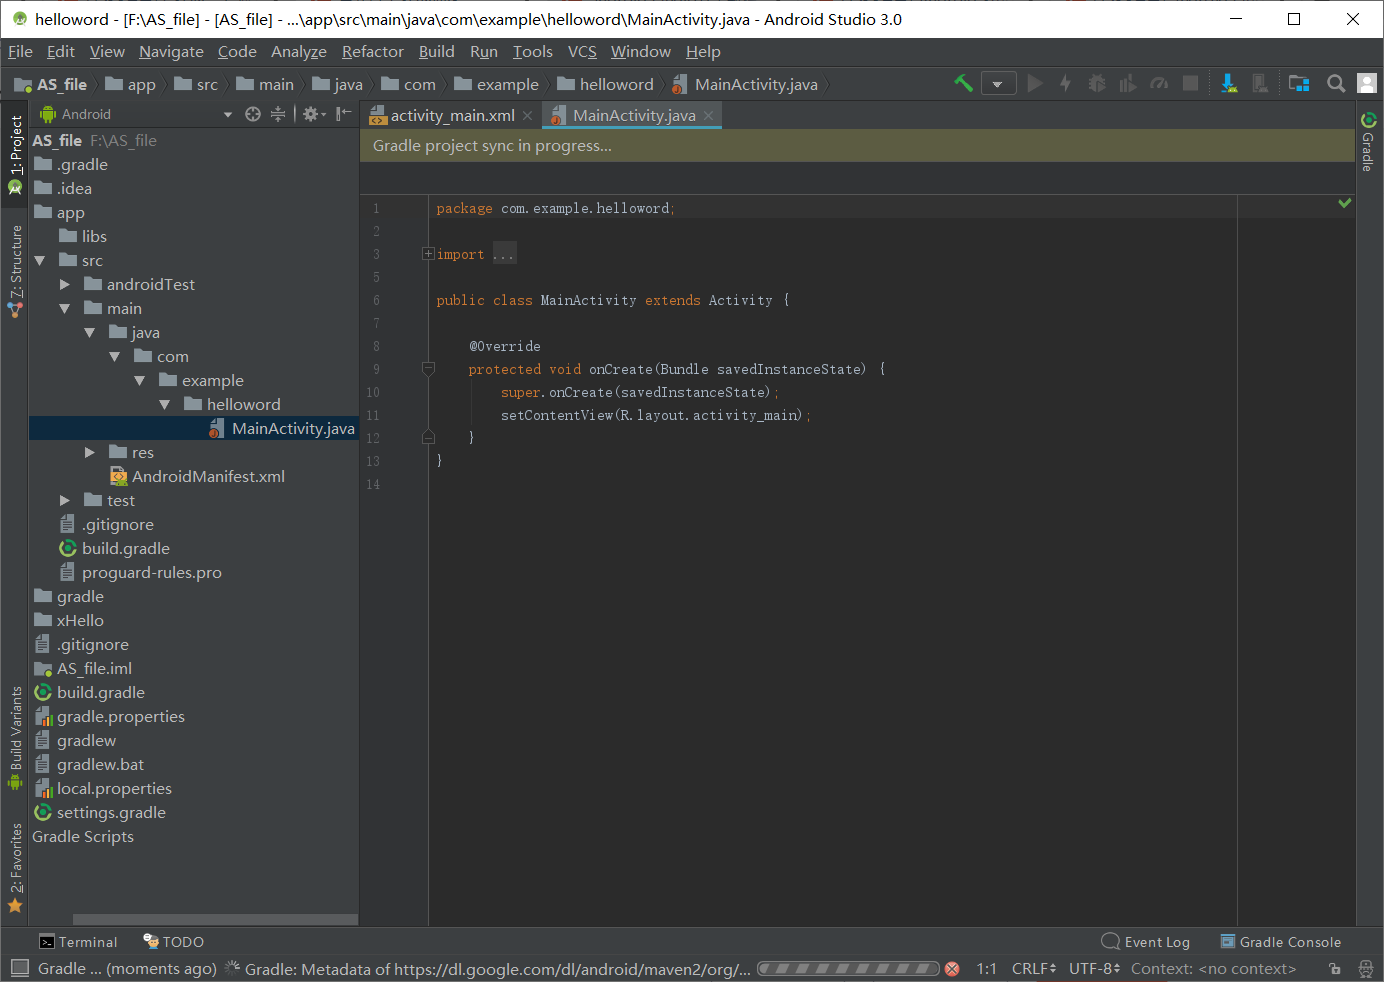Click the Search Everywhere magnifier icon
The image size is (1384, 982).
pos(1336,84)
